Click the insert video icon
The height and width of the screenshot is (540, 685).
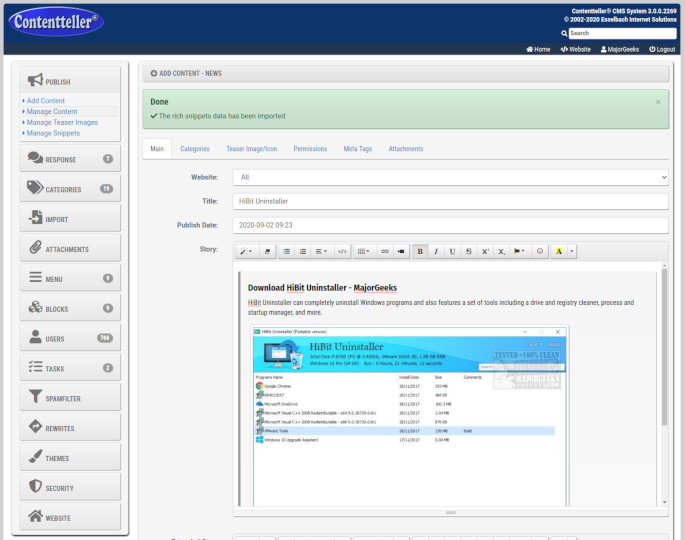[x=401, y=251]
